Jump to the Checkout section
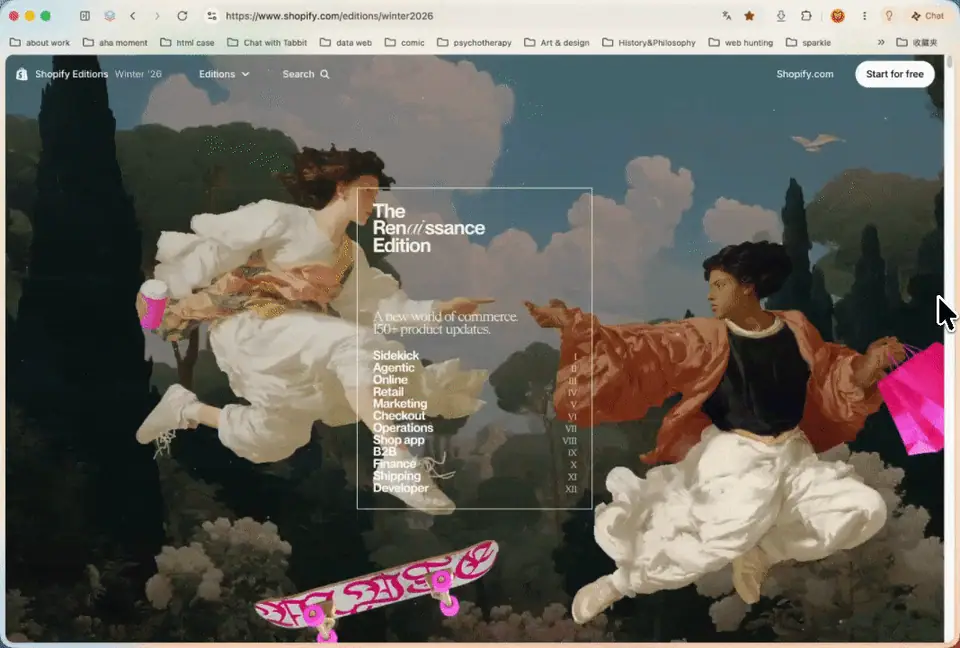The image size is (960, 648). [399, 416]
